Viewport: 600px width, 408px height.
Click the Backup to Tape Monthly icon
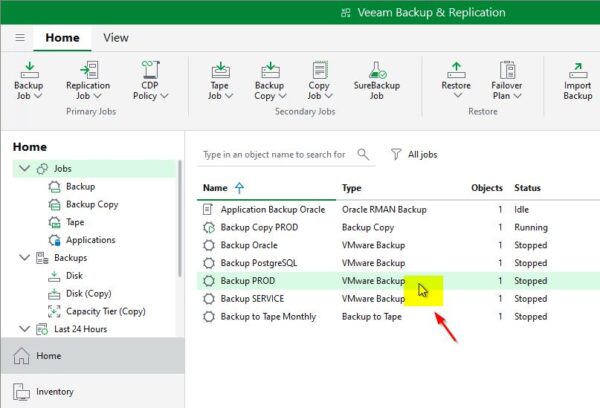(209, 317)
